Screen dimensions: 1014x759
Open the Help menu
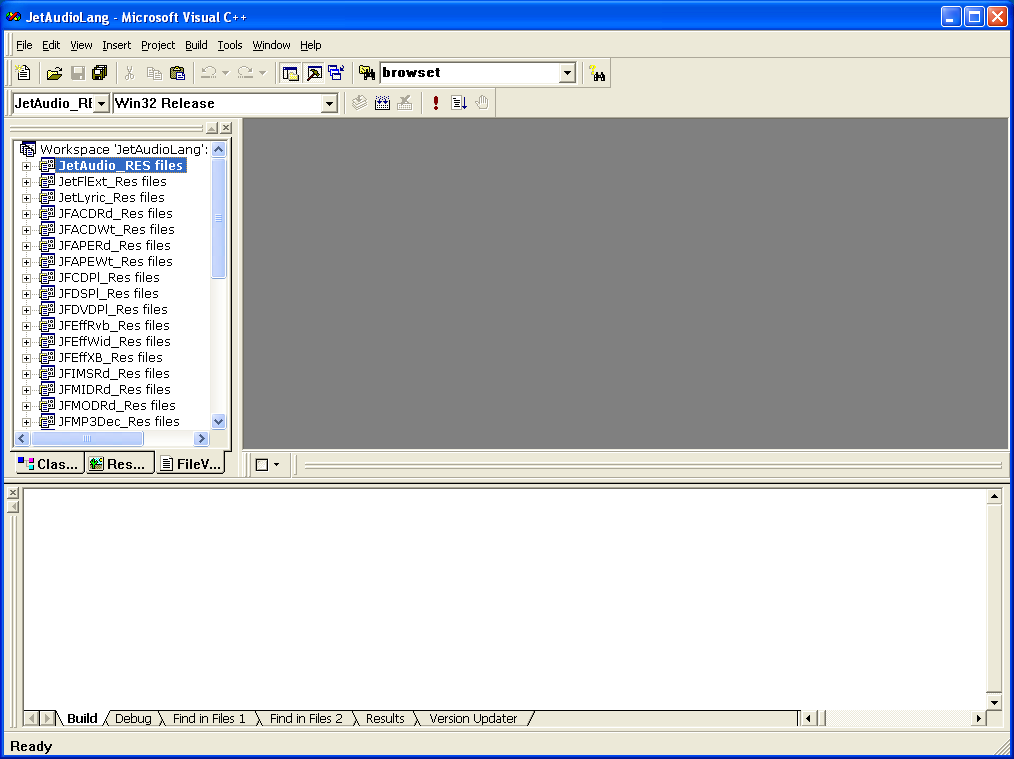tap(310, 45)
